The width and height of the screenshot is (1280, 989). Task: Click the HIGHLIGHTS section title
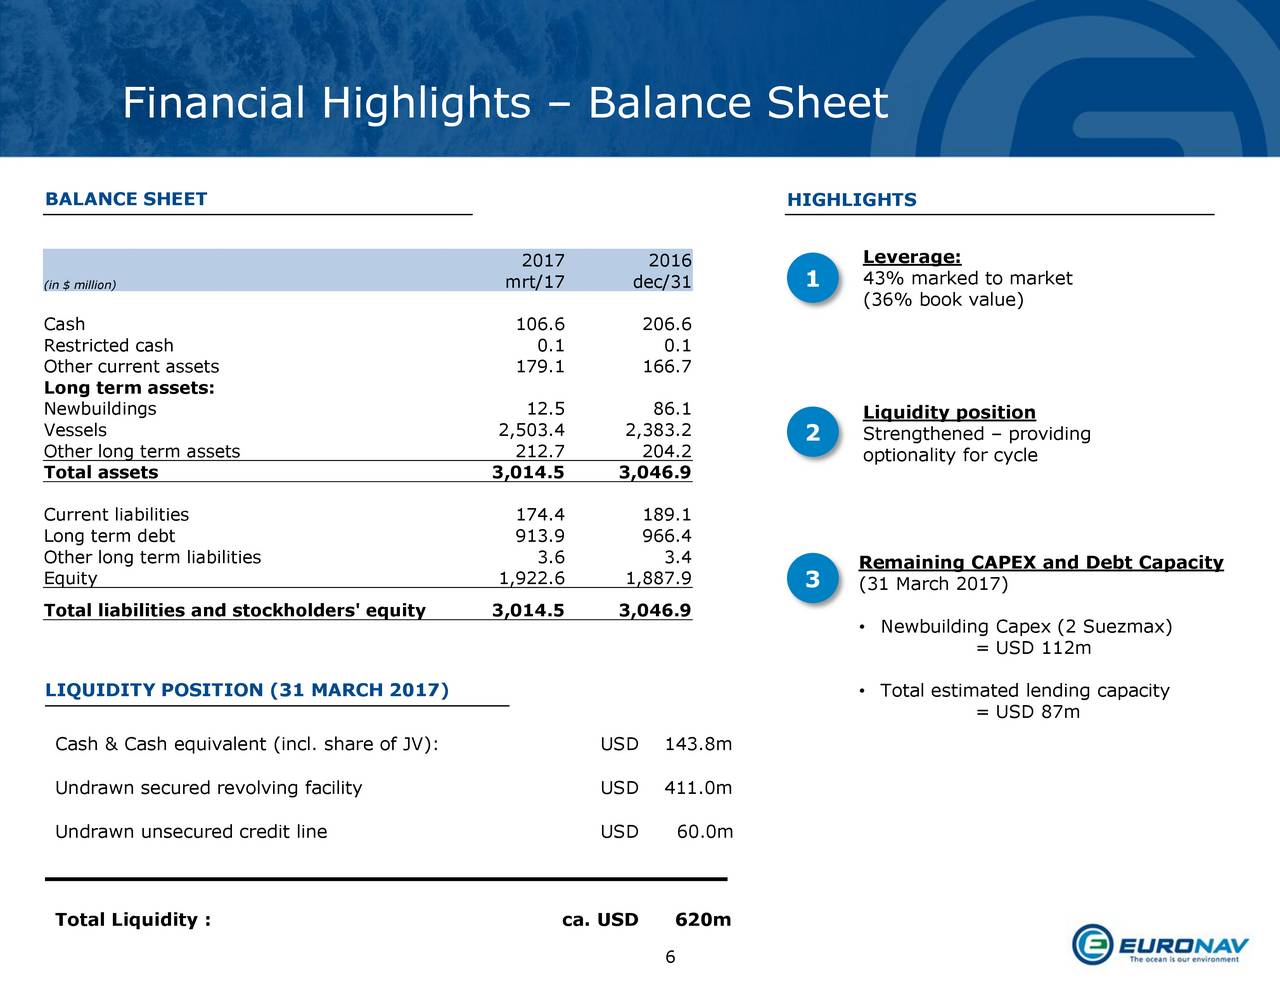click(x=851, y=200)
